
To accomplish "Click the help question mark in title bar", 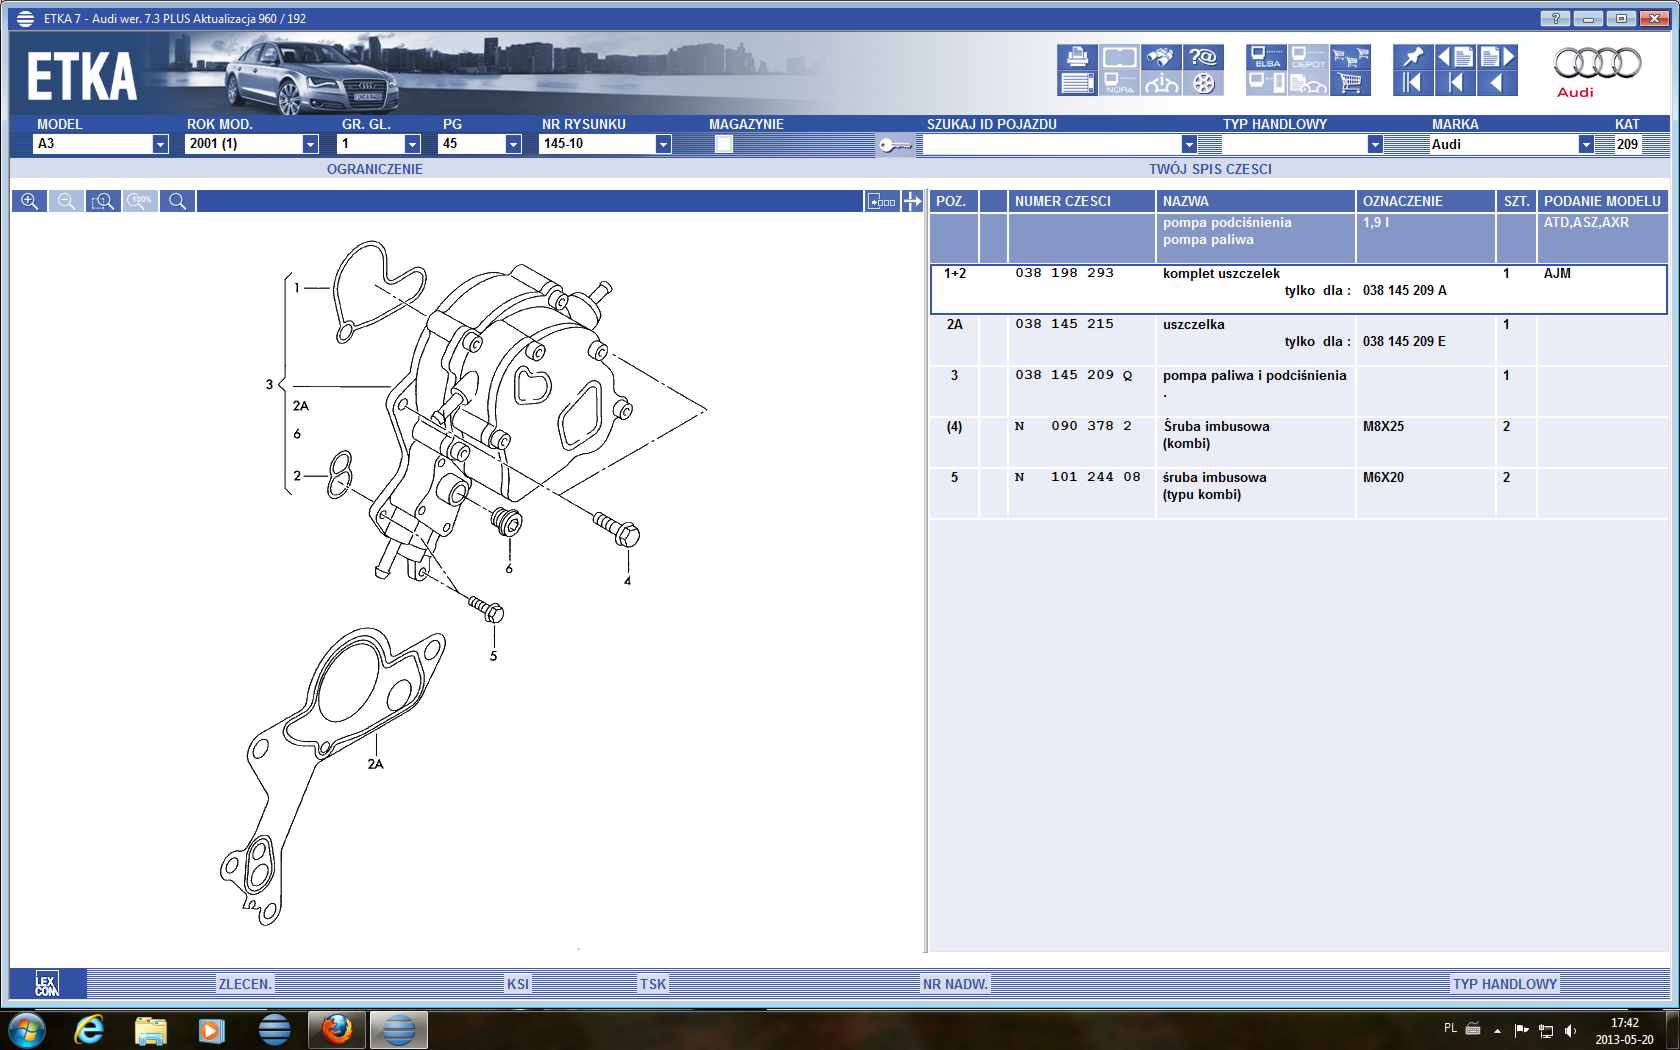I will click(x=1555, y=18).
